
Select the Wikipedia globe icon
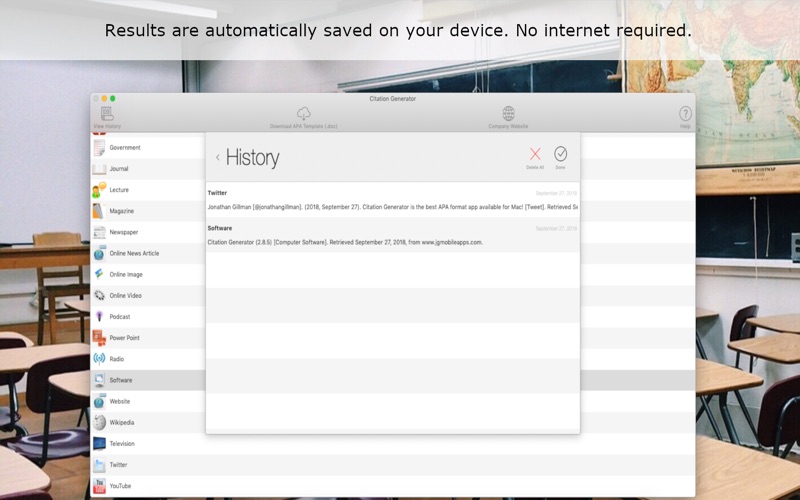coord(99,422)
